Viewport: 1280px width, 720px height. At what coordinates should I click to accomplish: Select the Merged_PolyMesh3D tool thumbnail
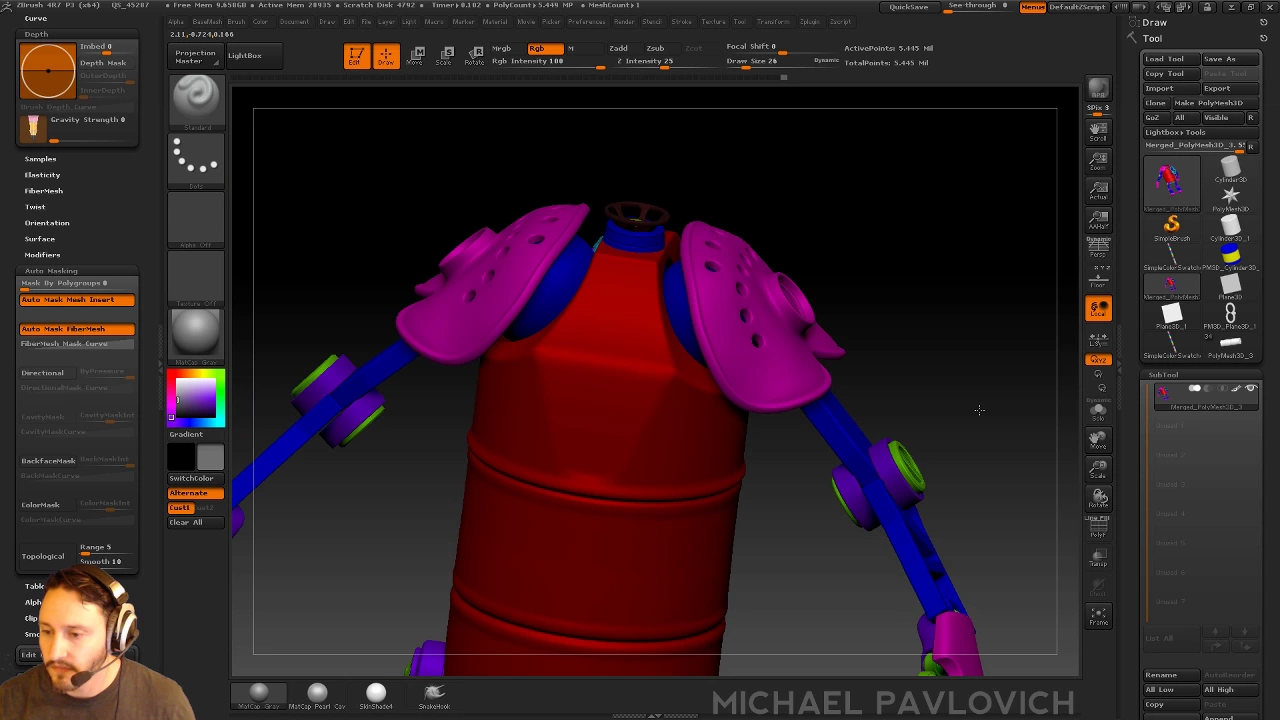coord(1170,183)
